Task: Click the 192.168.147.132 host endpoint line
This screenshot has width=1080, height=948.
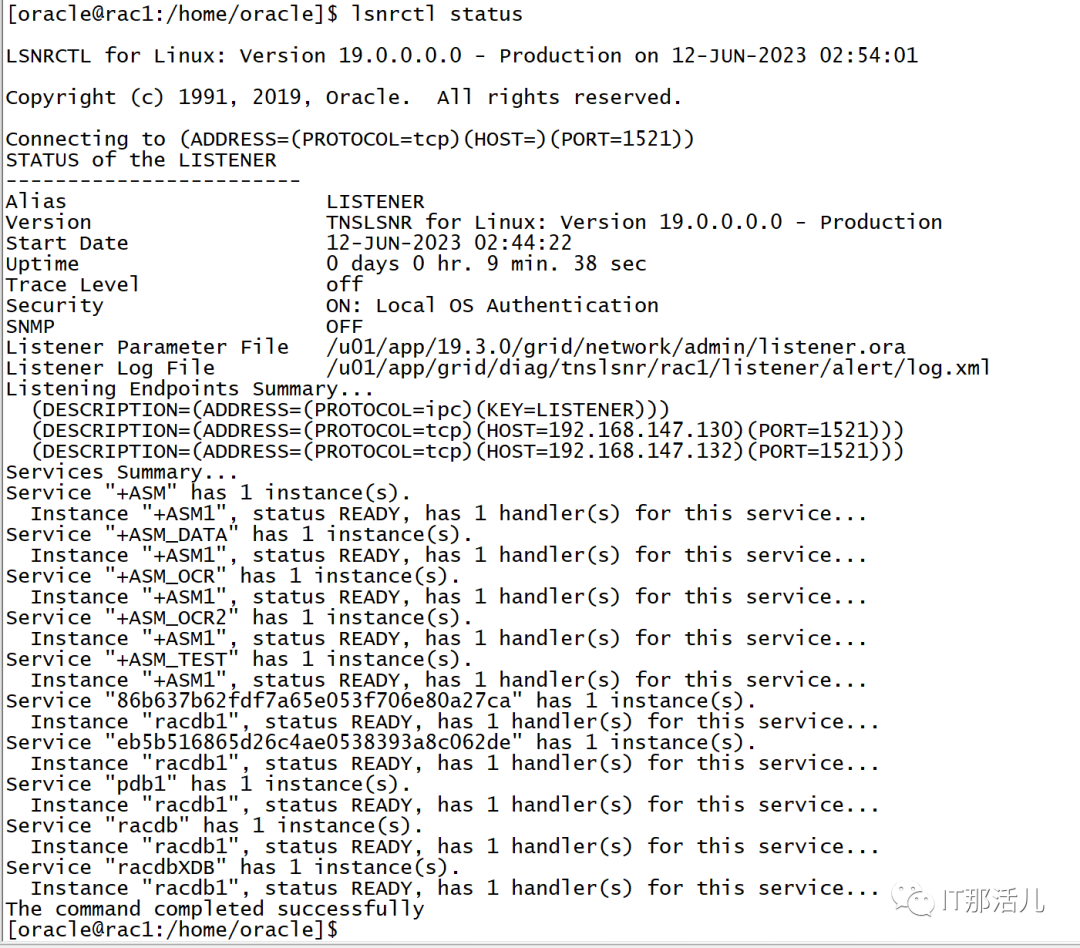Action: (x=468, y=451)
